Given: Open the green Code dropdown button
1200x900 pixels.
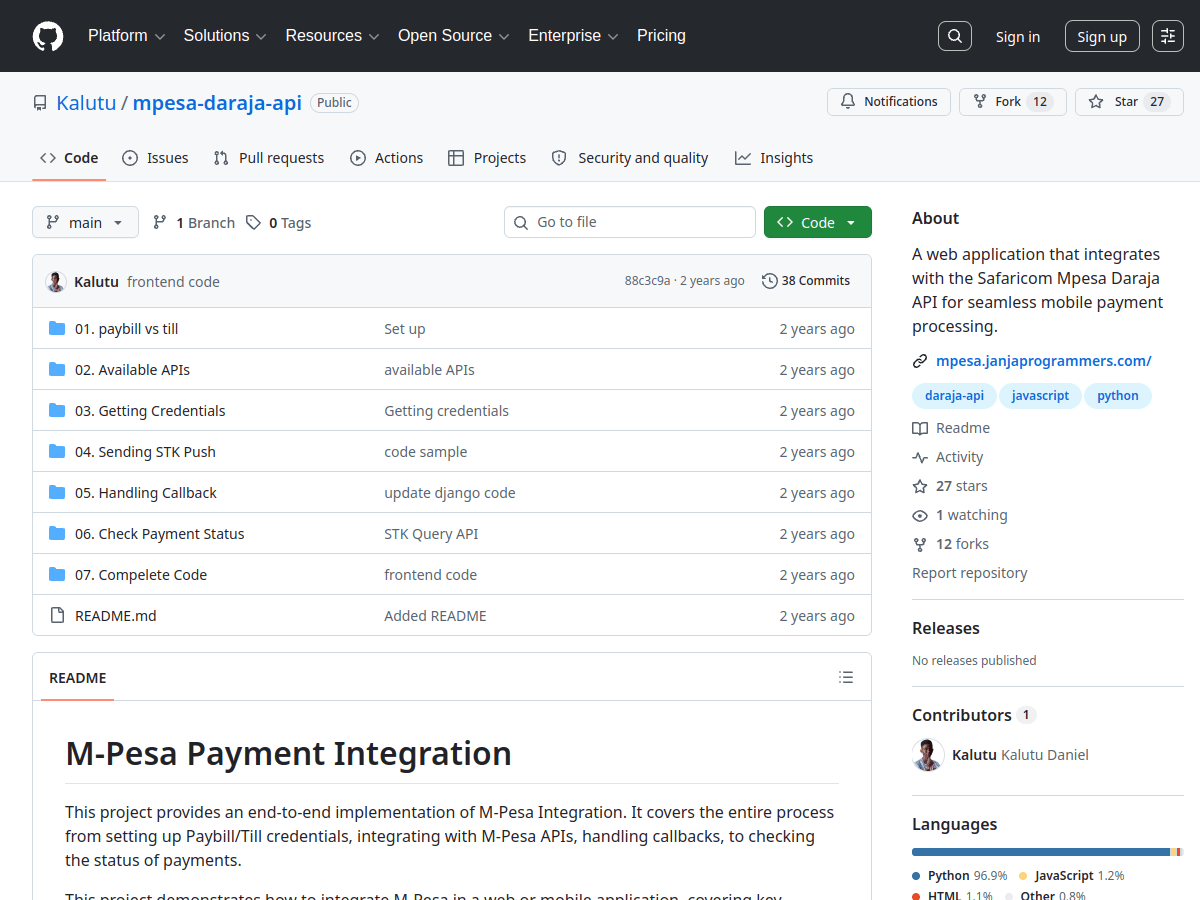Looking at the screenshot, I should pyautogui.click(x=818, y=222).
